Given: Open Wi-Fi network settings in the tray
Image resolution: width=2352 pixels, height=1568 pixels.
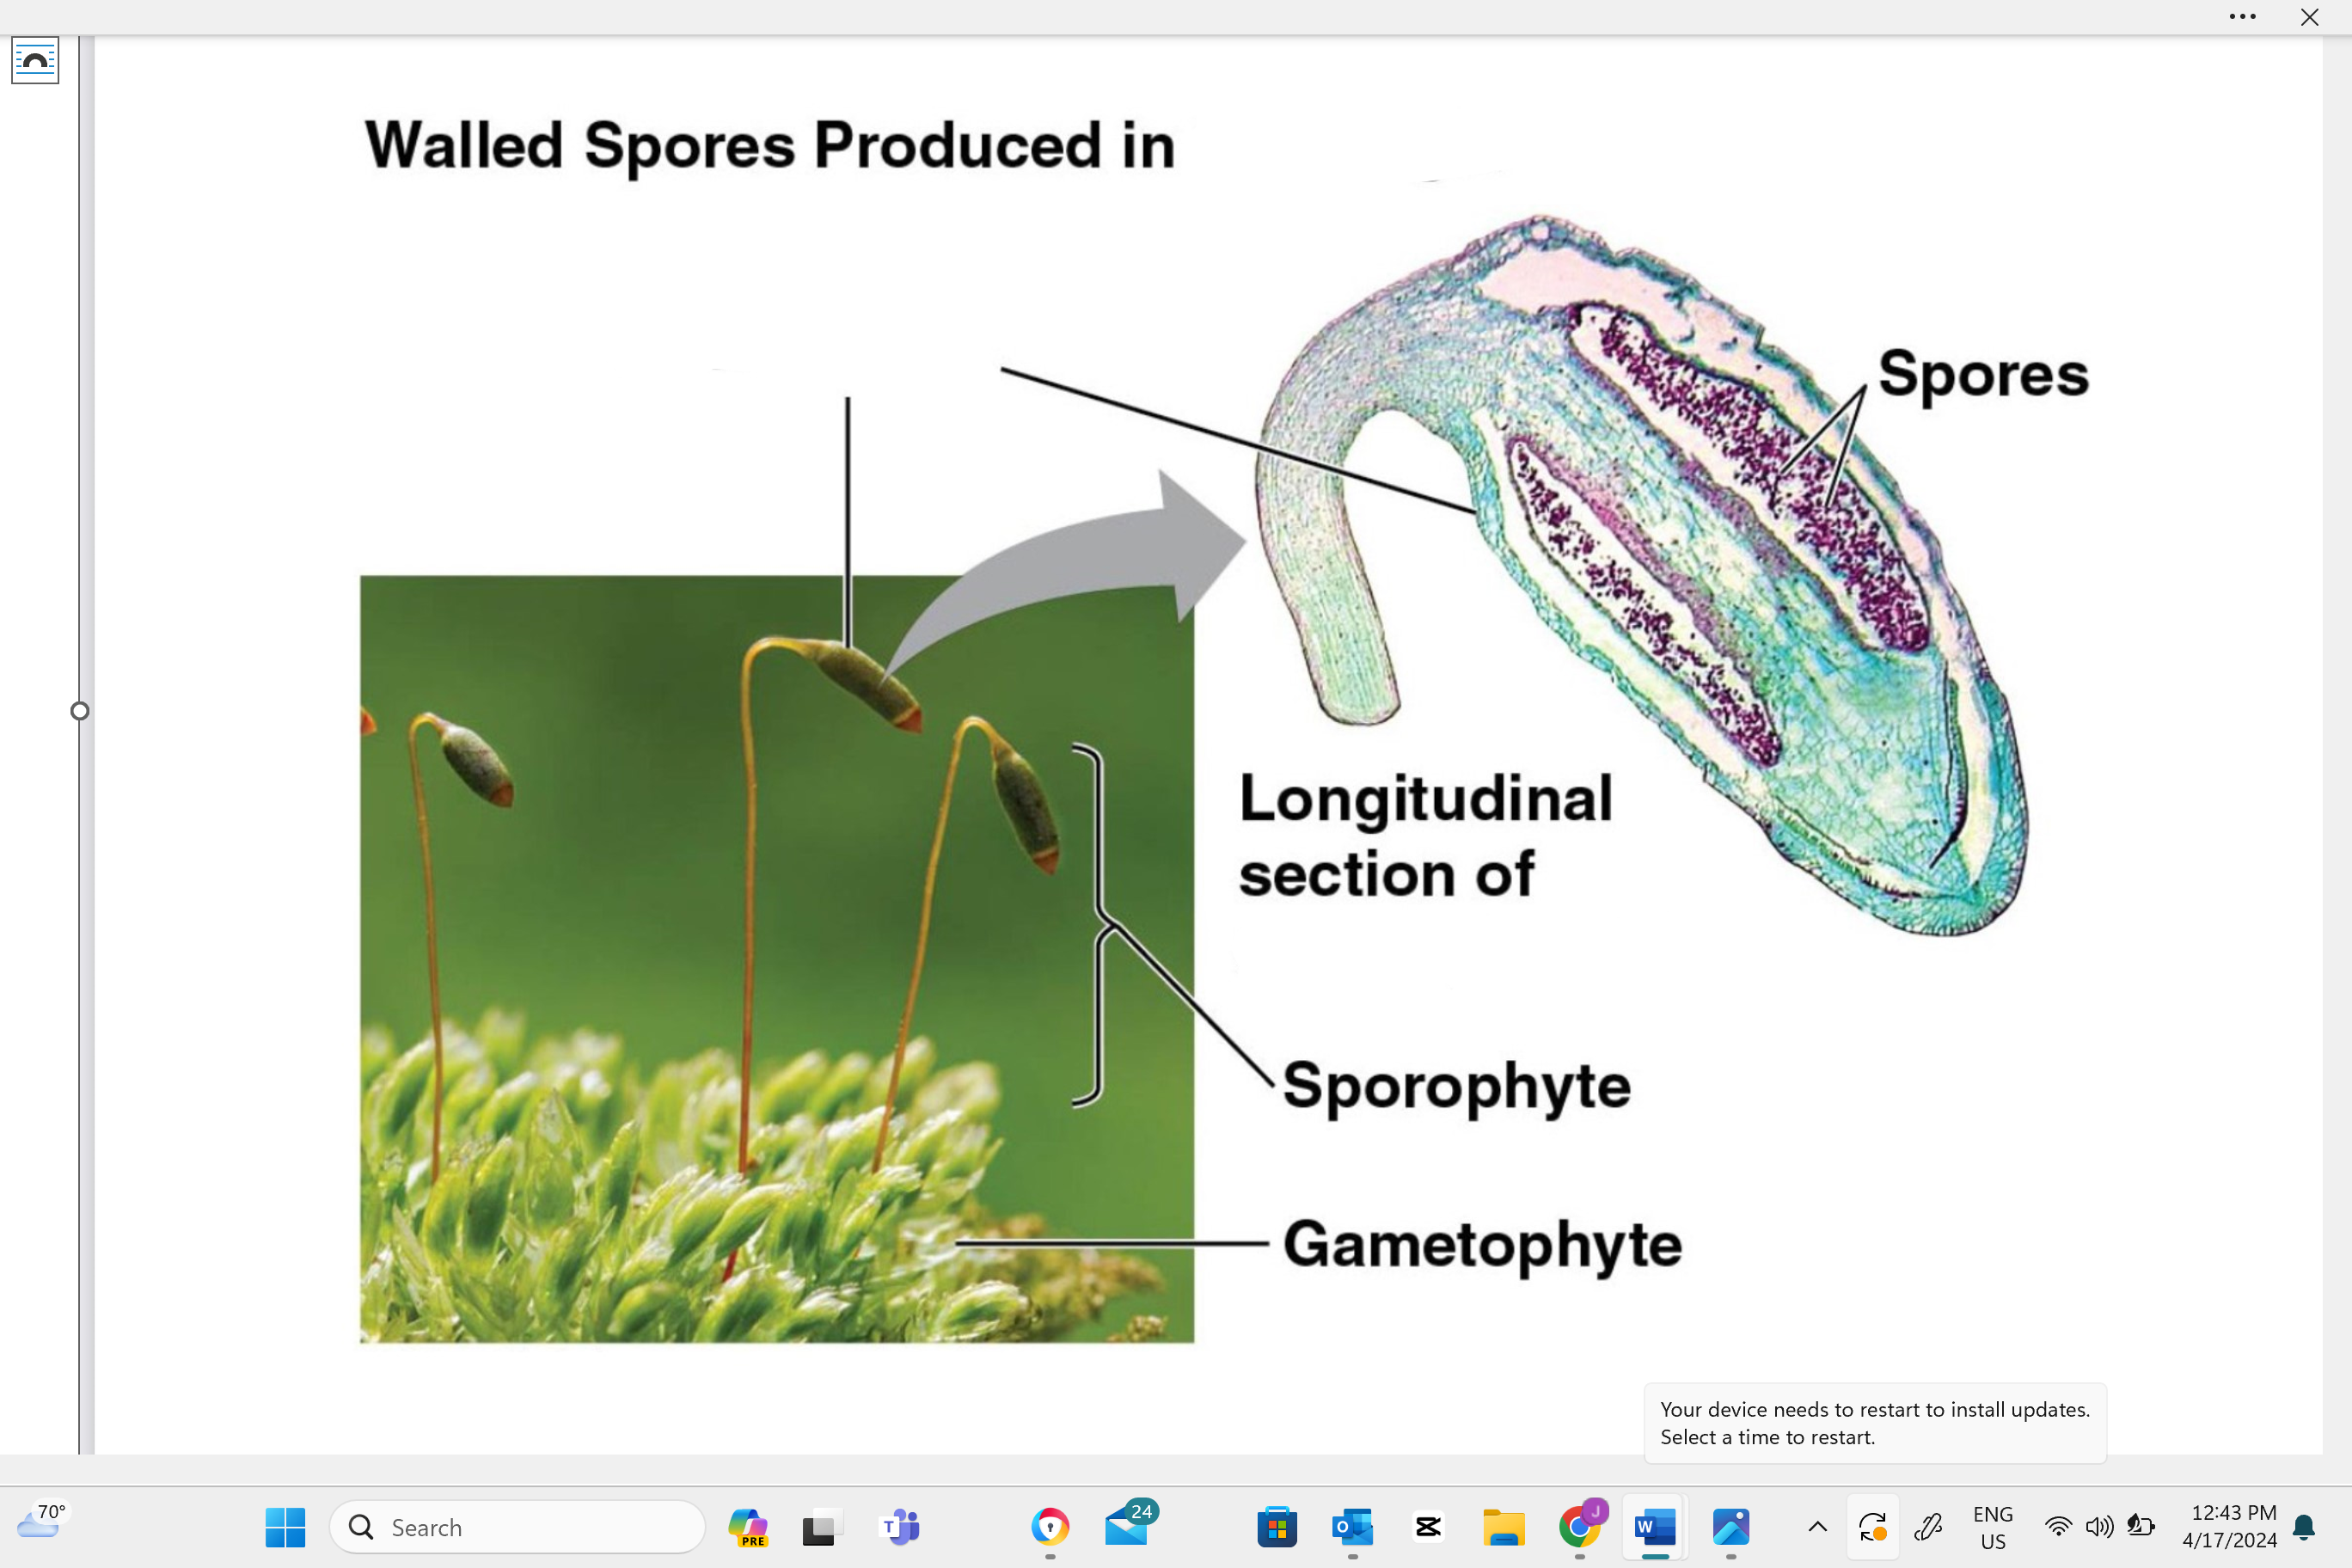Looking at the screenshot, I should click(2058, 1527).
